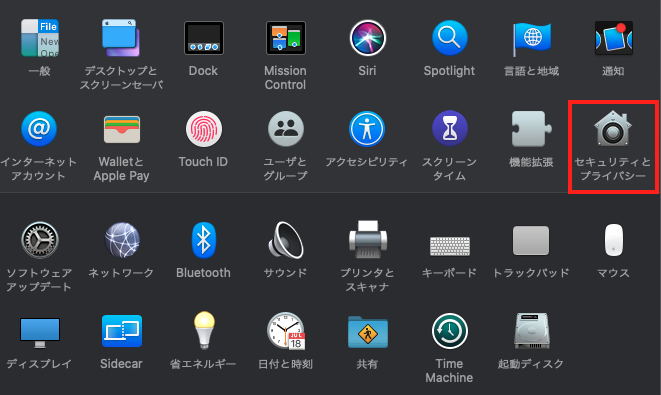Open キーボード preferences

[x=449, y=246]
